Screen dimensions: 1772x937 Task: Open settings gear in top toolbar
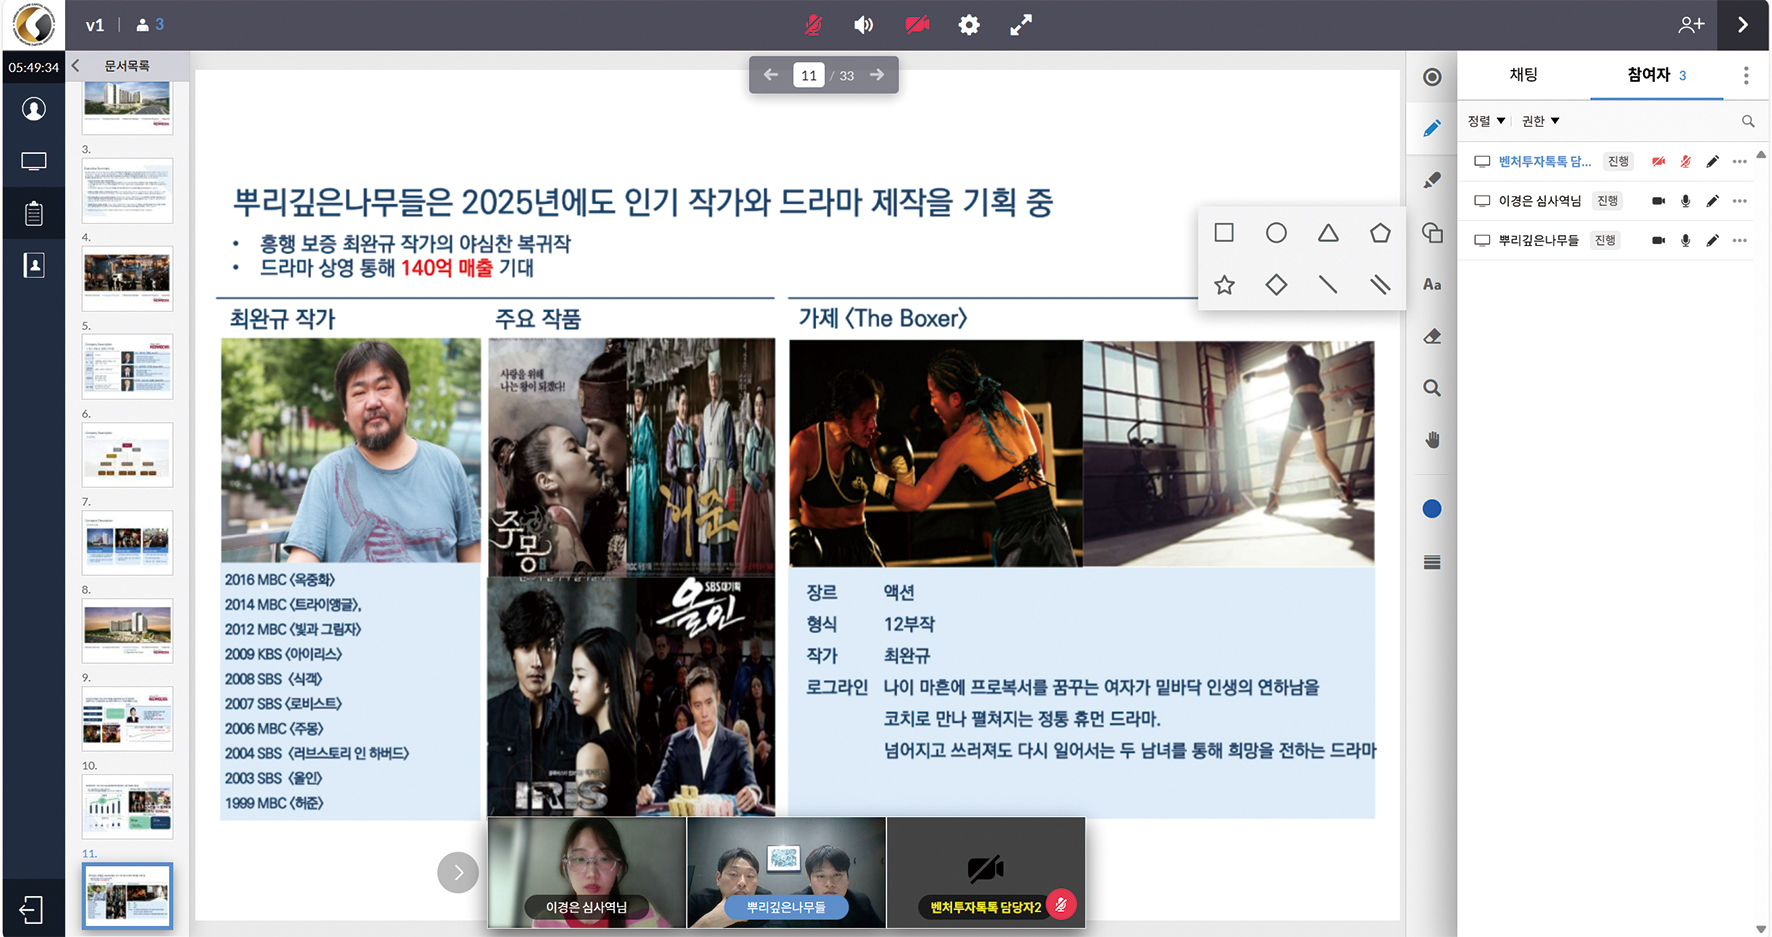[x=969, y=25]
